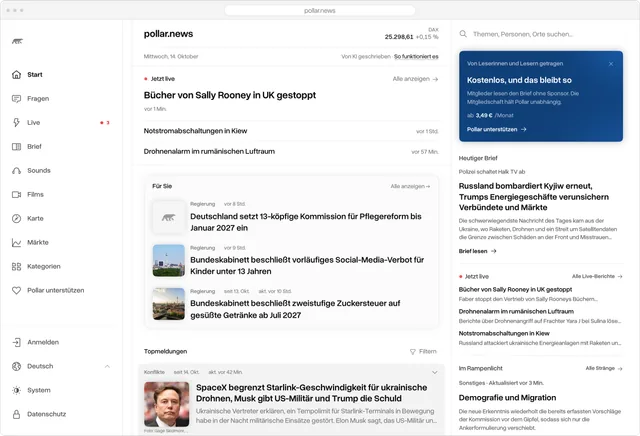Open the Live section label
Image resolution: width=640 pixels, height=436 pixels.
pyautogui.click(x=33, y=122)
